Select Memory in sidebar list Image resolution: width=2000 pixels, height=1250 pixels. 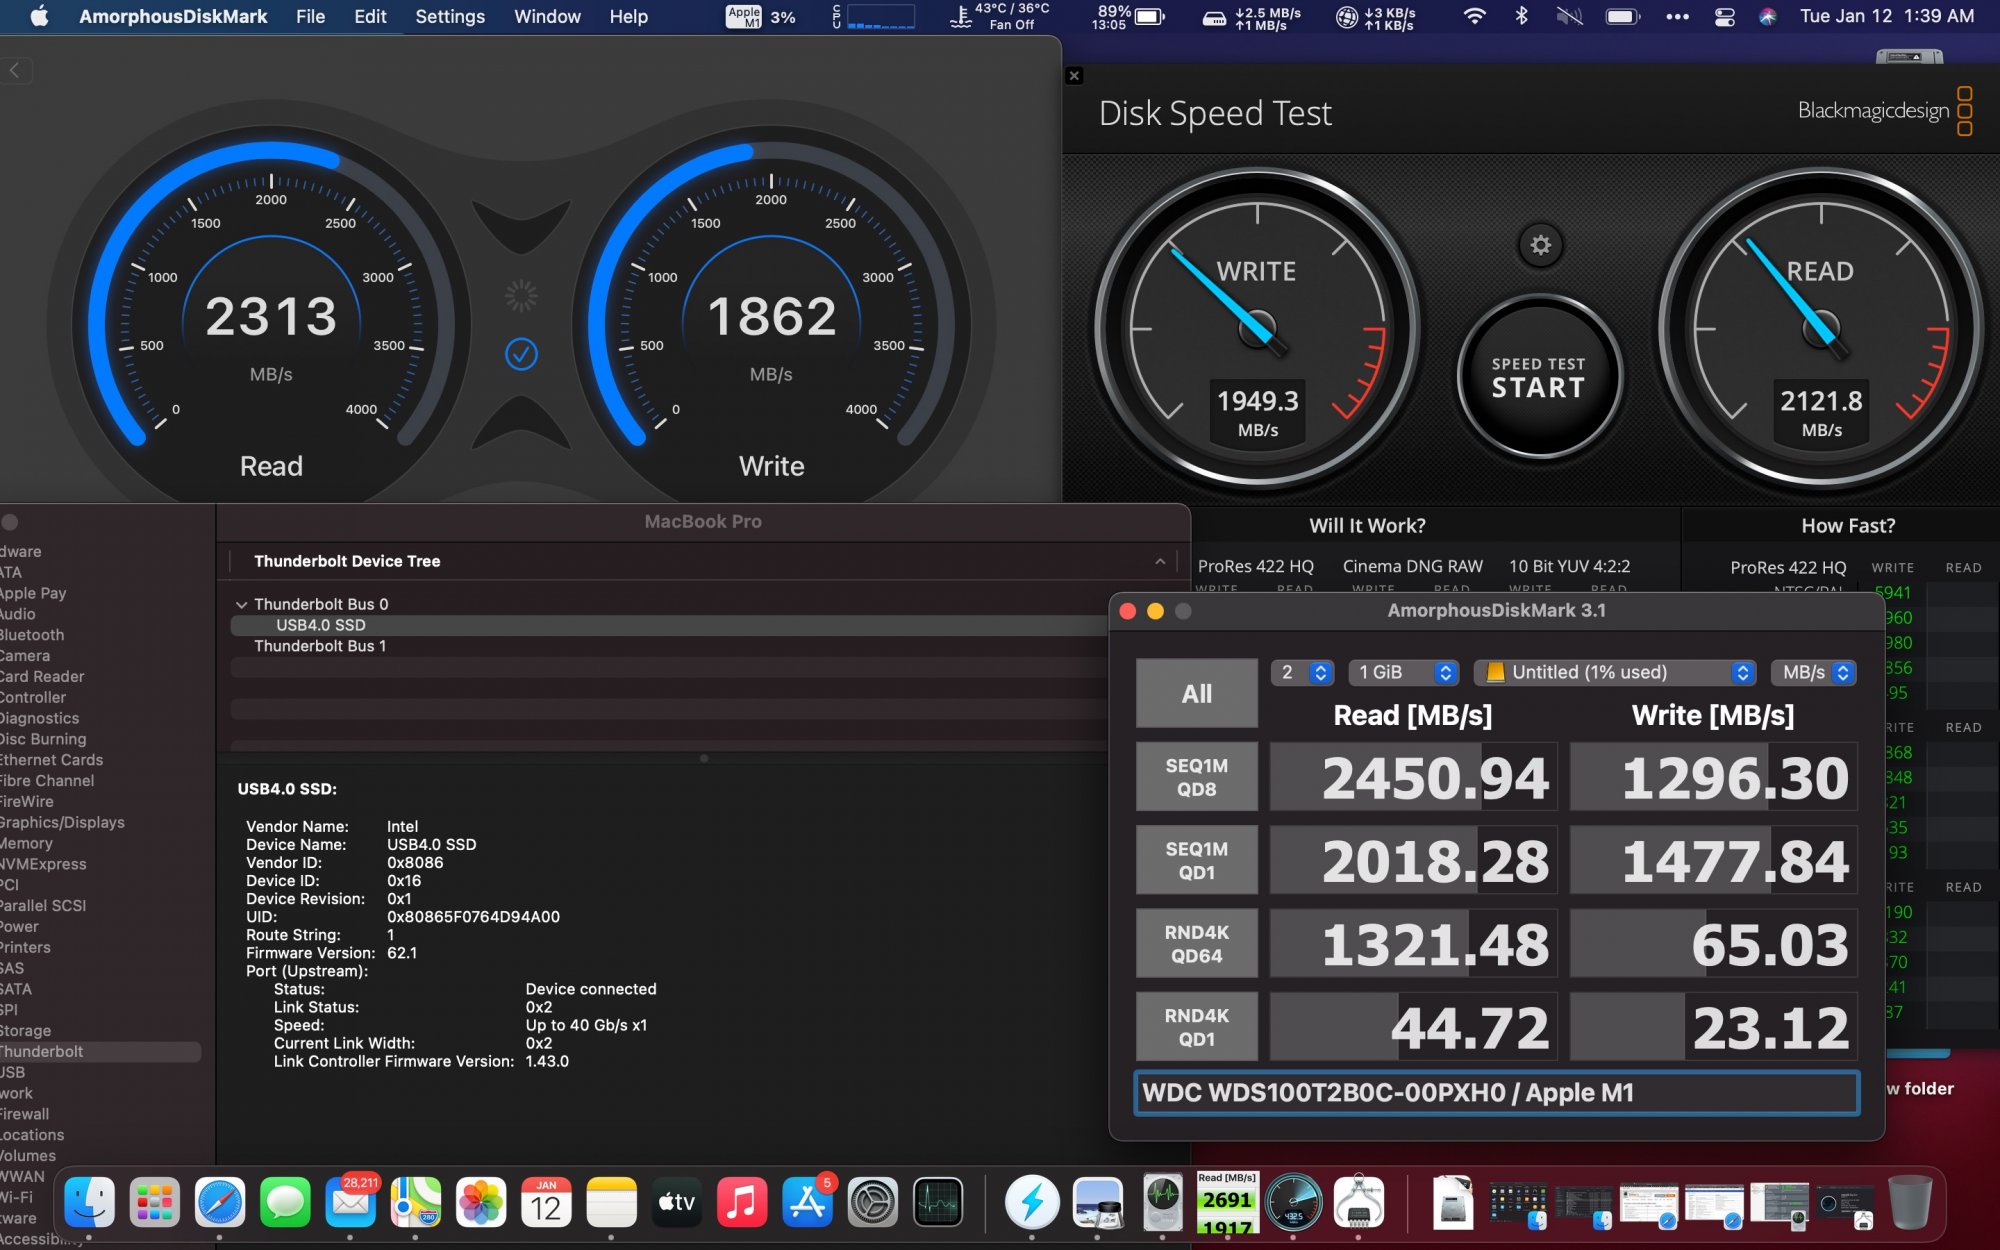[26, 843]
